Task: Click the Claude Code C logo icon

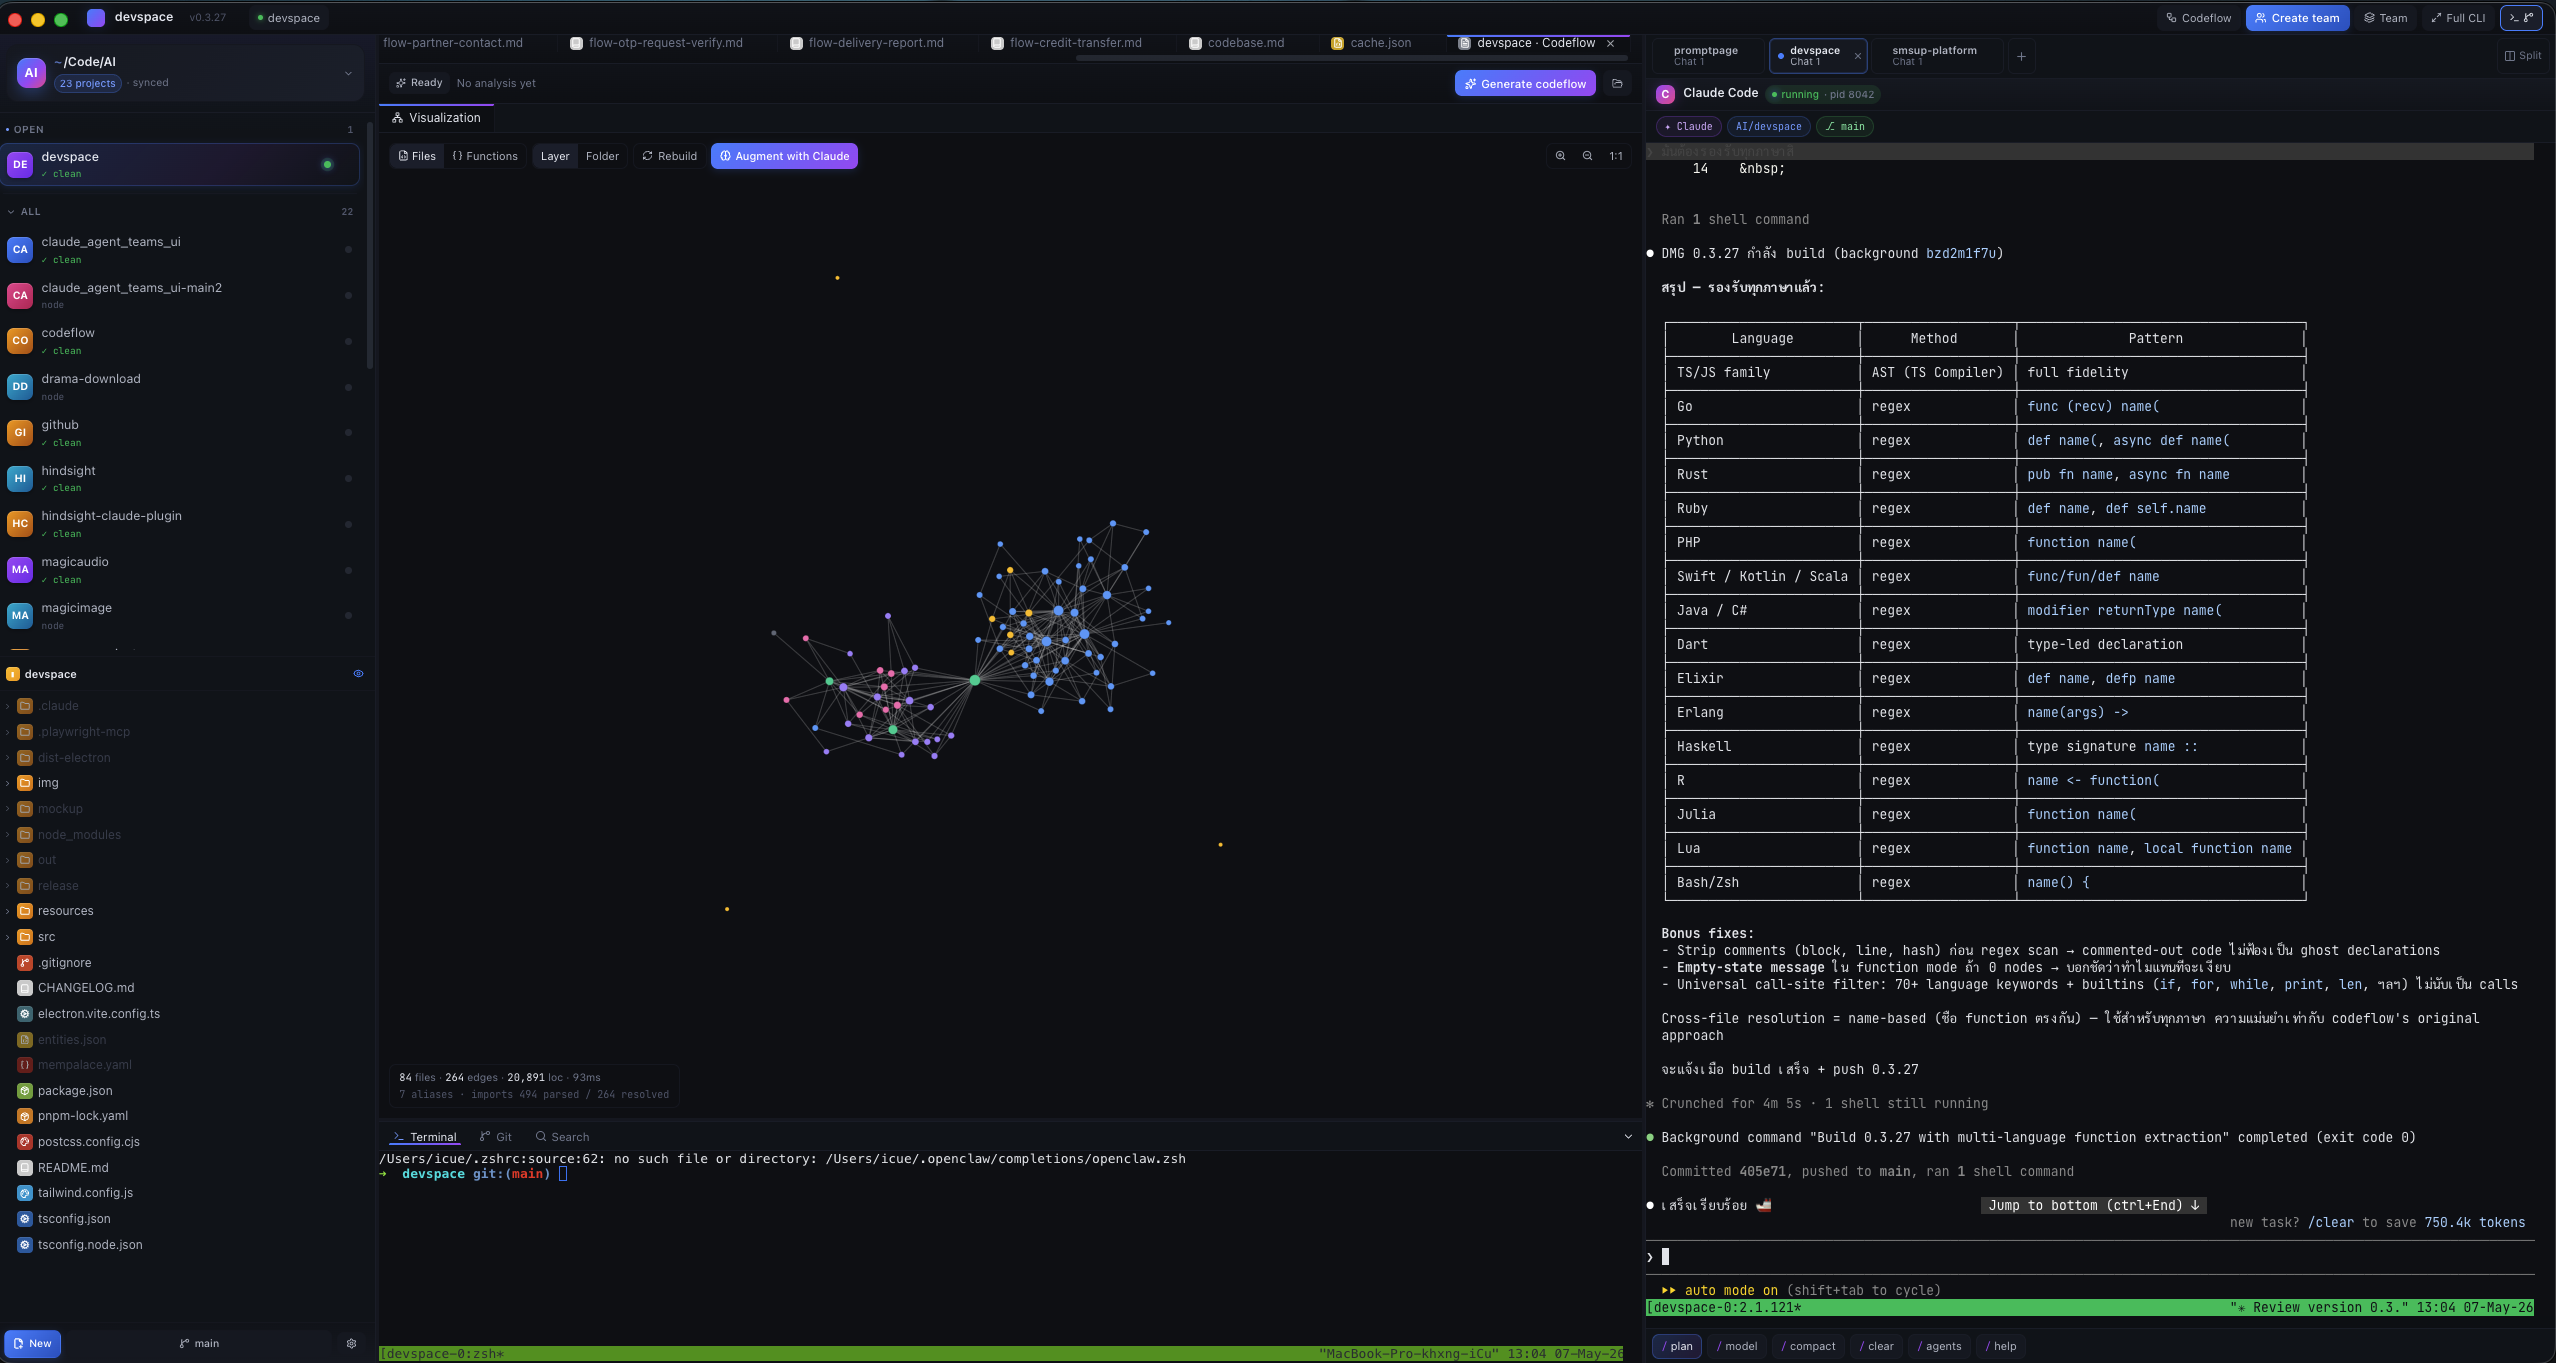Action: [1665, 94]
